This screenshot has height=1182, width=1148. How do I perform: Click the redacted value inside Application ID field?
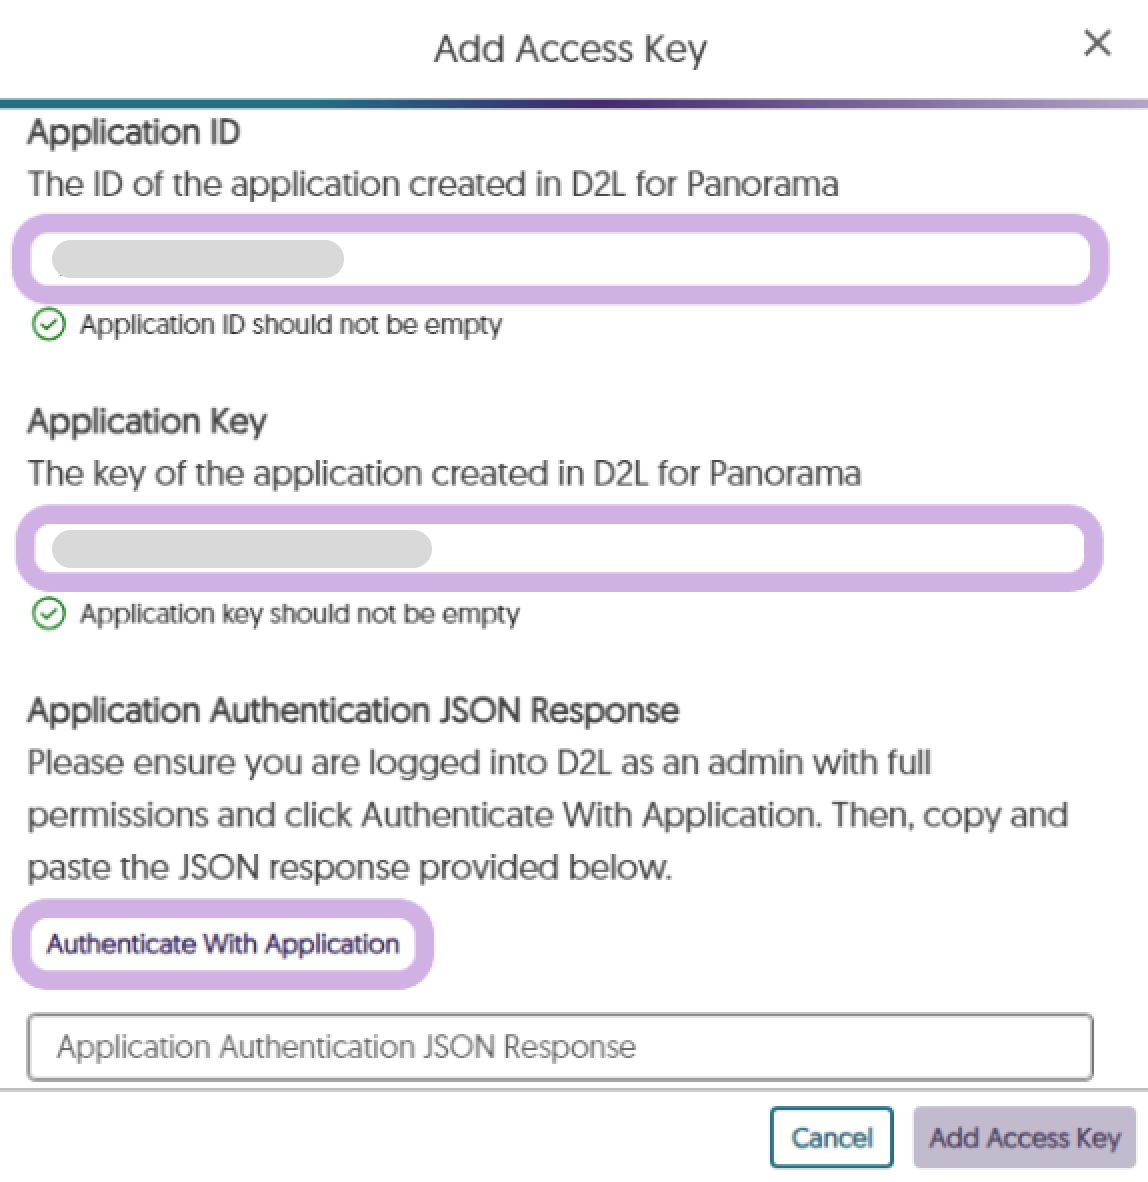197,259
